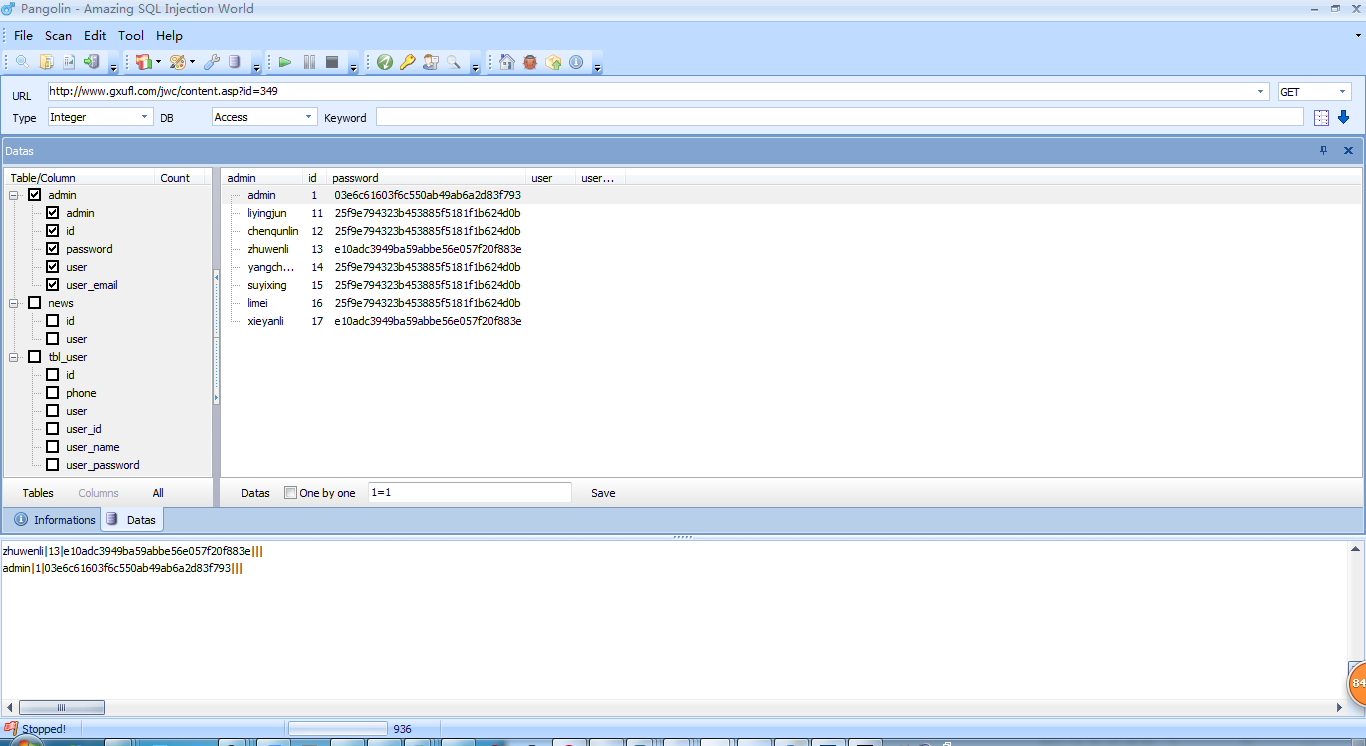Check the phone column checkbox
Screen dimensions: 1366x746
(x=53, y=393)
